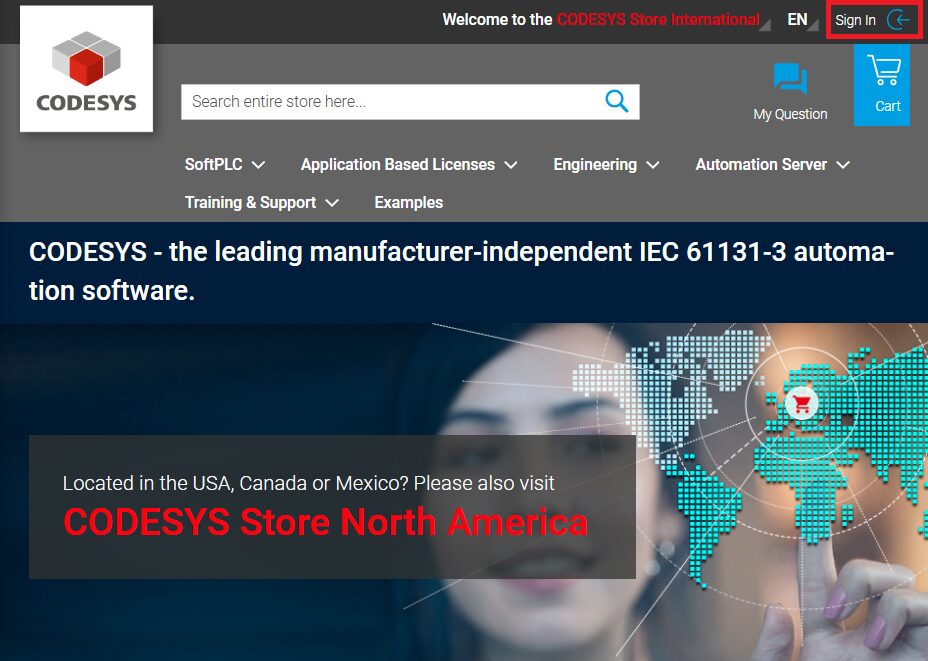928x661 pixels.
Task: Click the arrow icon beside Sign In
Action: (x=899, y=20)
